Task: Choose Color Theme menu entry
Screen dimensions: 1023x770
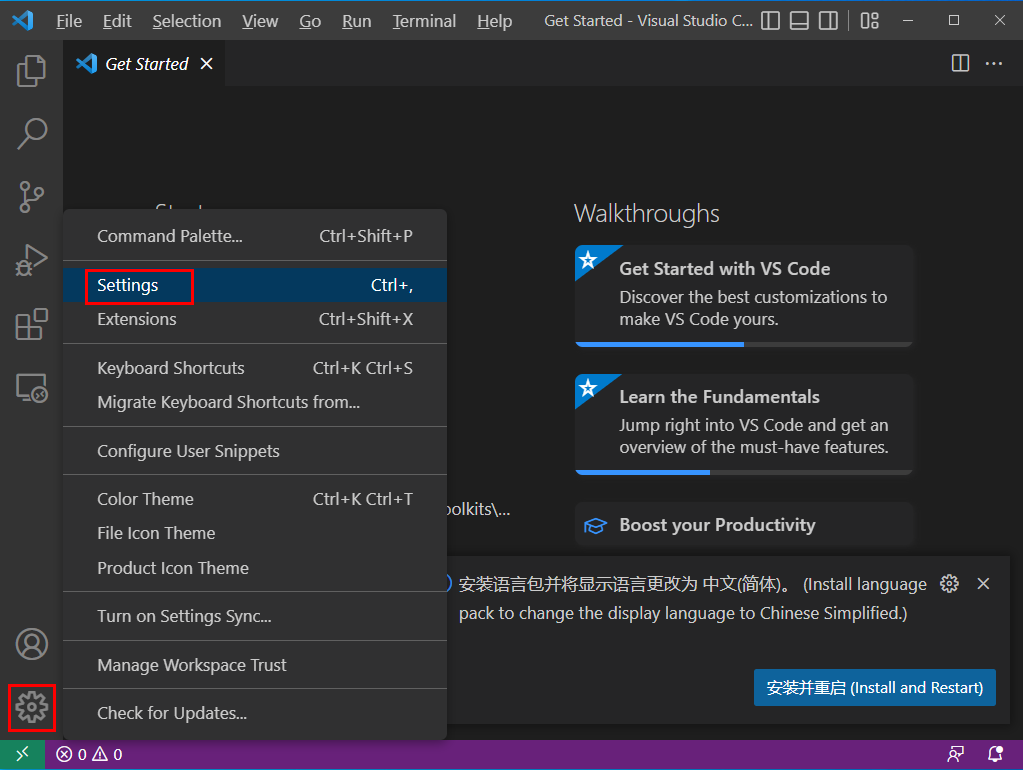Action: [146, 499]
